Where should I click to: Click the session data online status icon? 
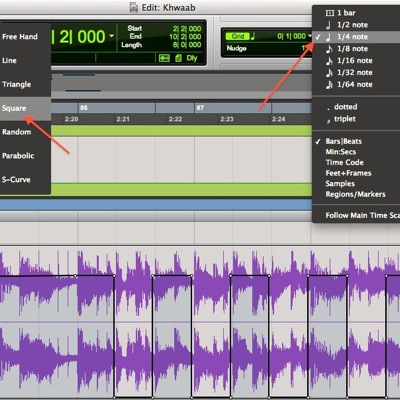click(x=179, y=58)
